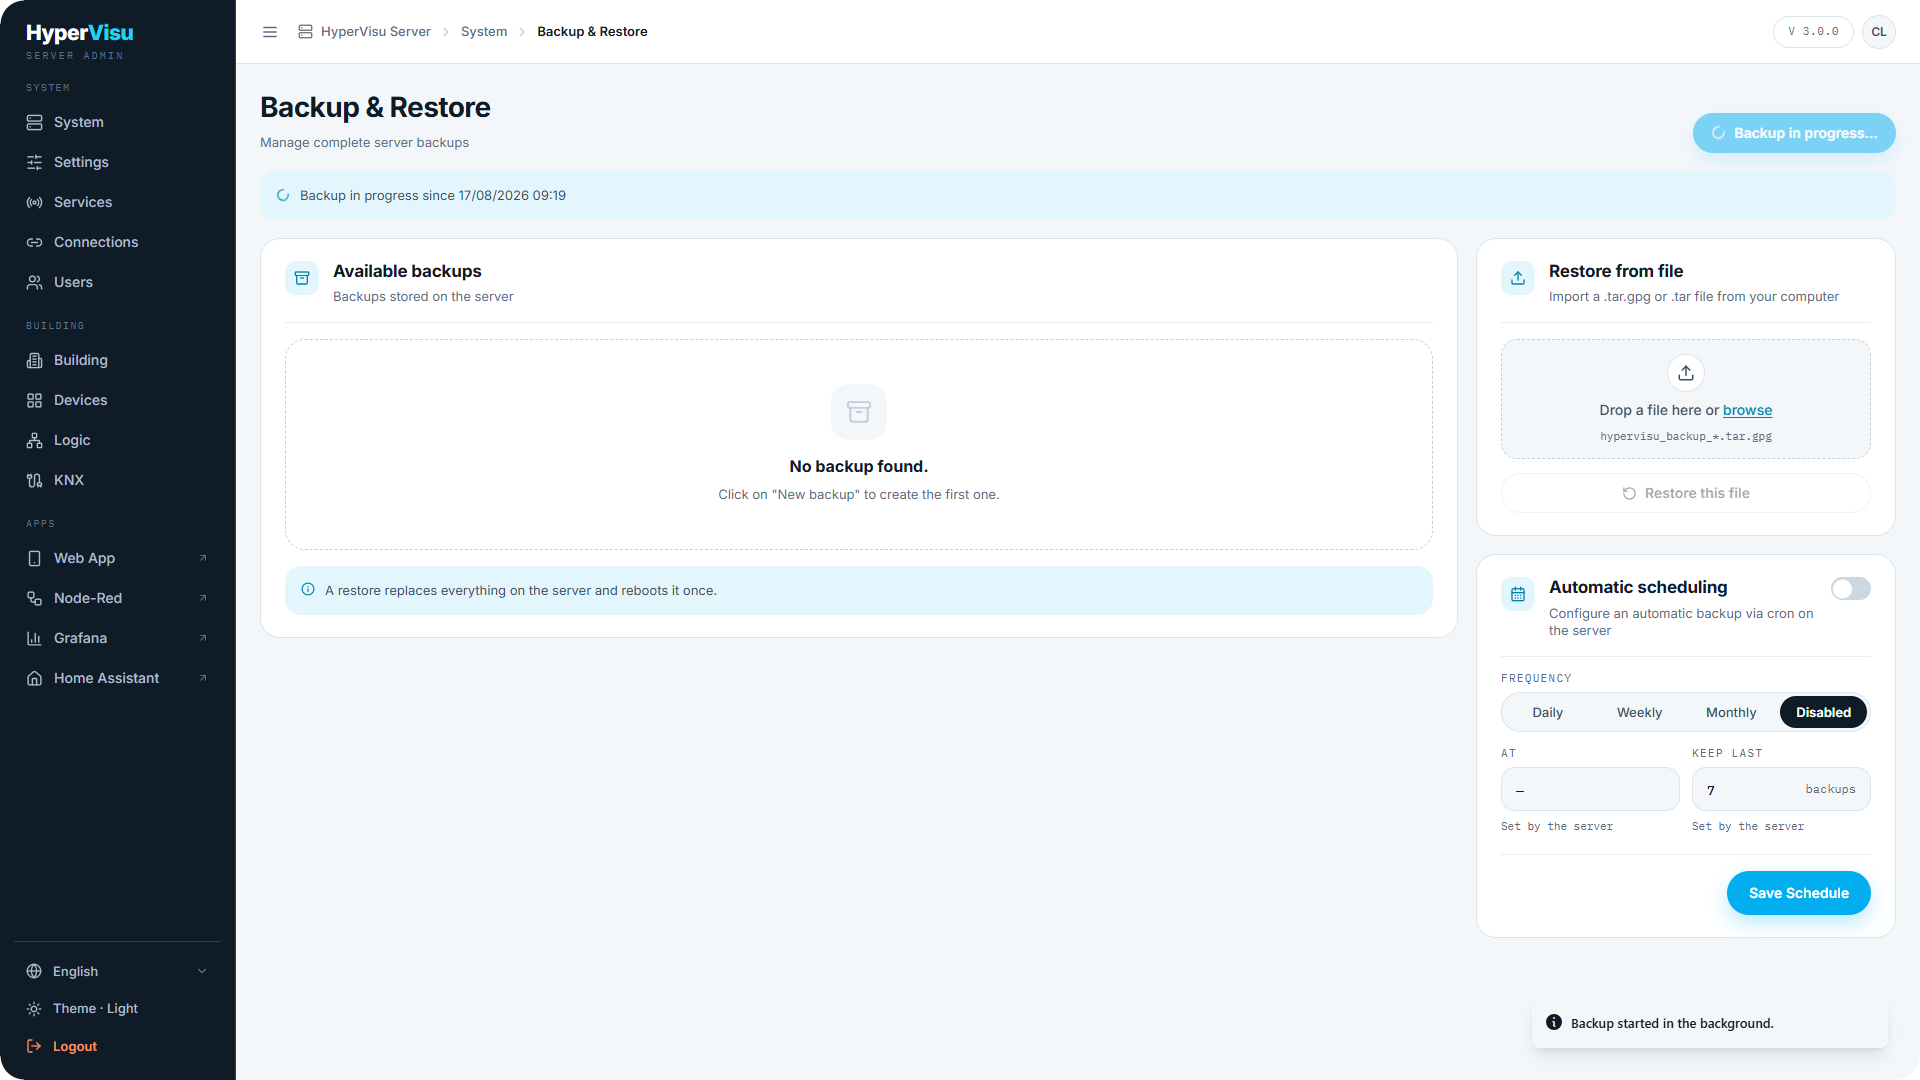Click the Node-Red icon
Viewport: 1920px width, 1080px height.
[34, 598]
